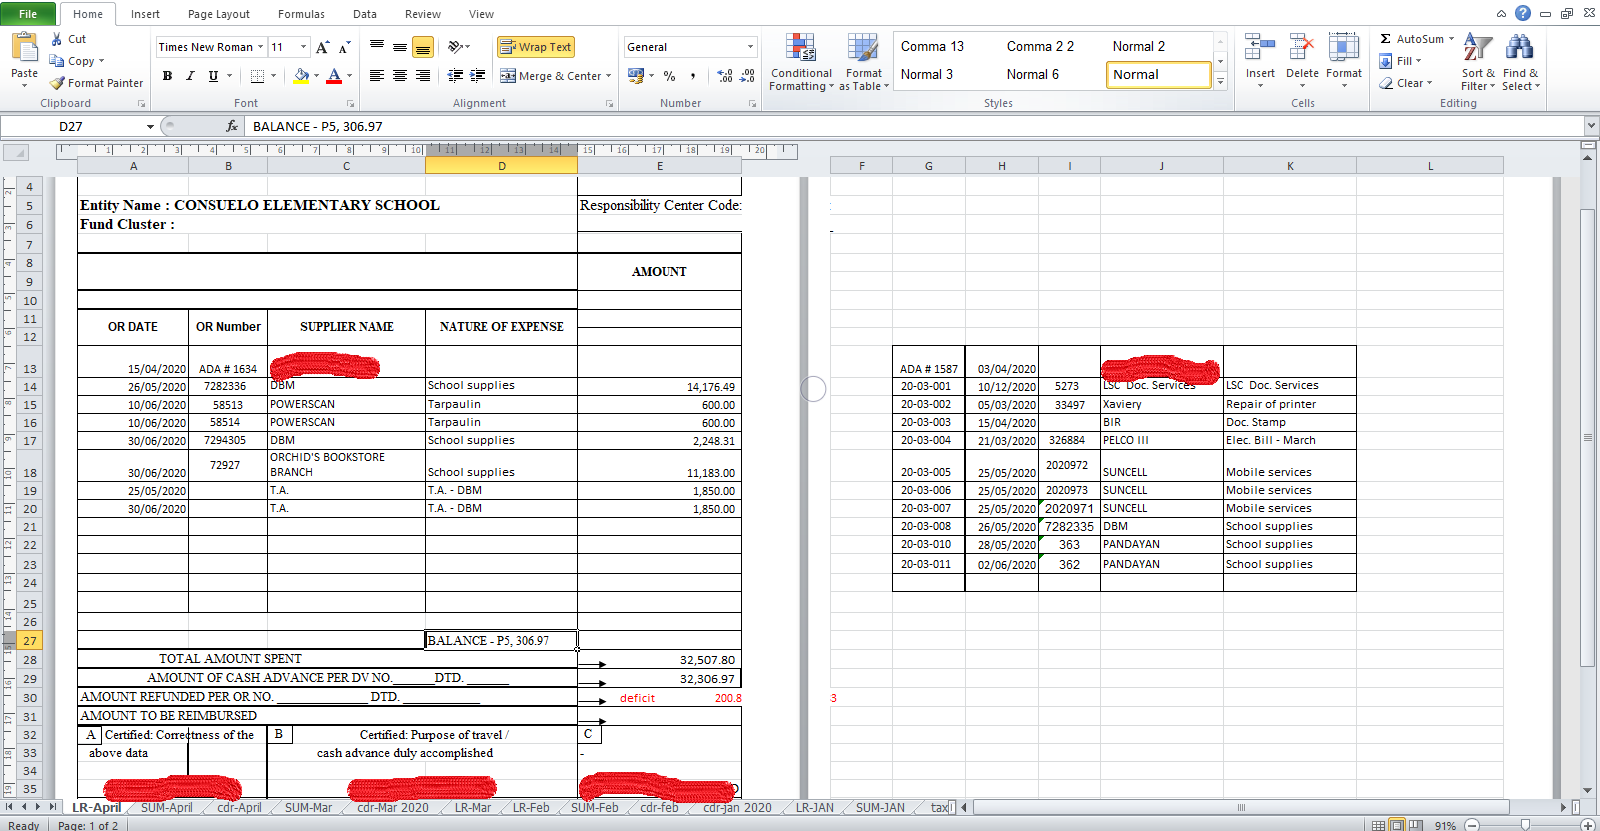Viewport: 1600px width, 831px height.
Task: Open Excel Help question mark
Action: [x=1523, y=13]
